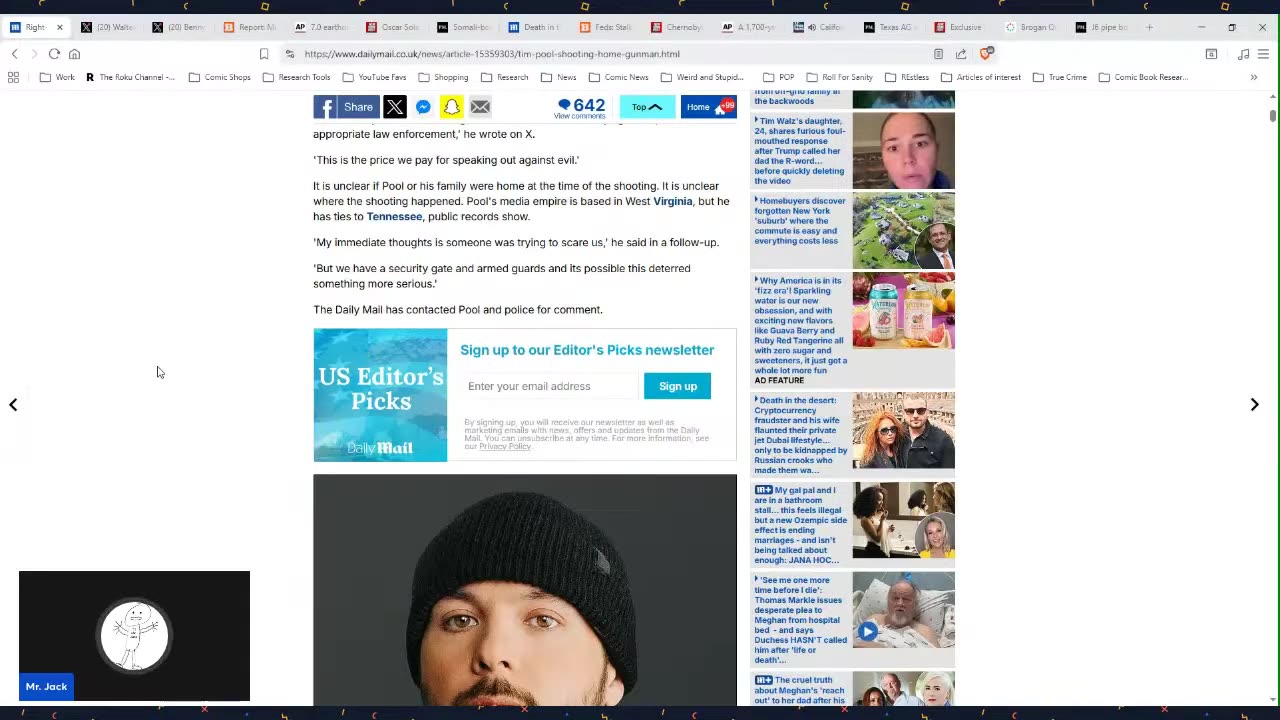Reload the current page
Screen dimensions: 1280x720
tap(54, 54)
